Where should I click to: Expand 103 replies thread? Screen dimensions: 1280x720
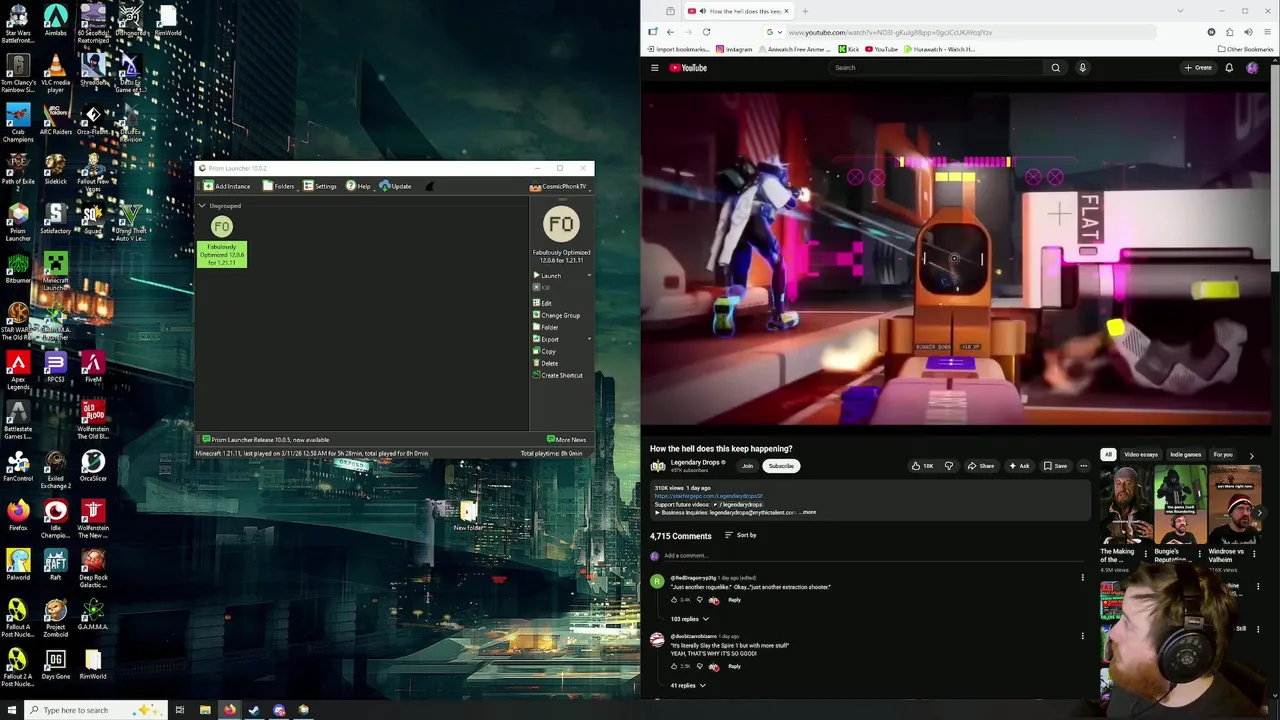689,619
